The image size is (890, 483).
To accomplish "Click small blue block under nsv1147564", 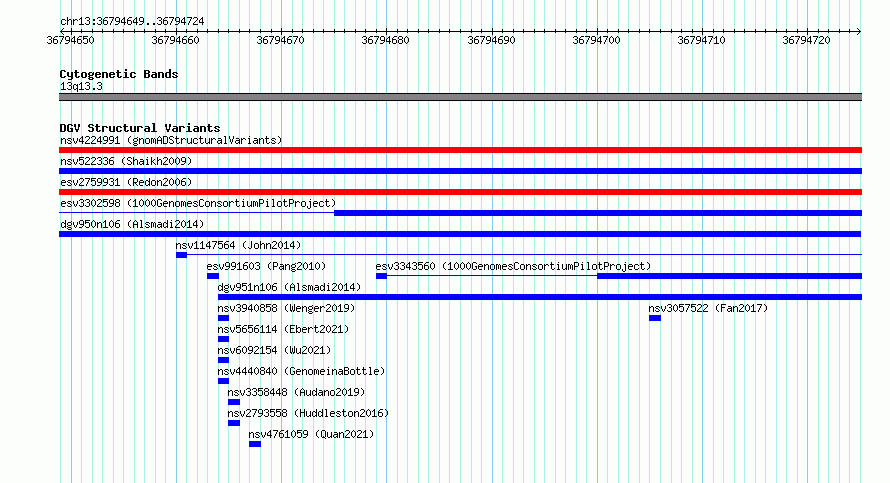I will tap(182, 255).
